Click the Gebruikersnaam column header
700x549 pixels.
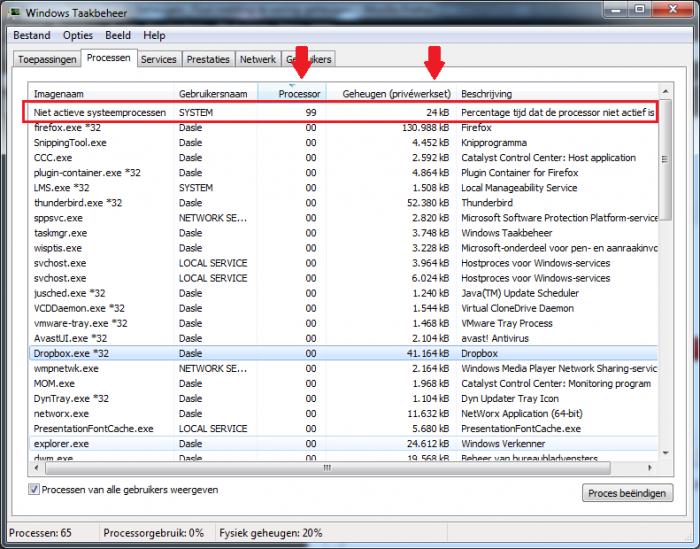pyautogui.click(x=215, y=93)
